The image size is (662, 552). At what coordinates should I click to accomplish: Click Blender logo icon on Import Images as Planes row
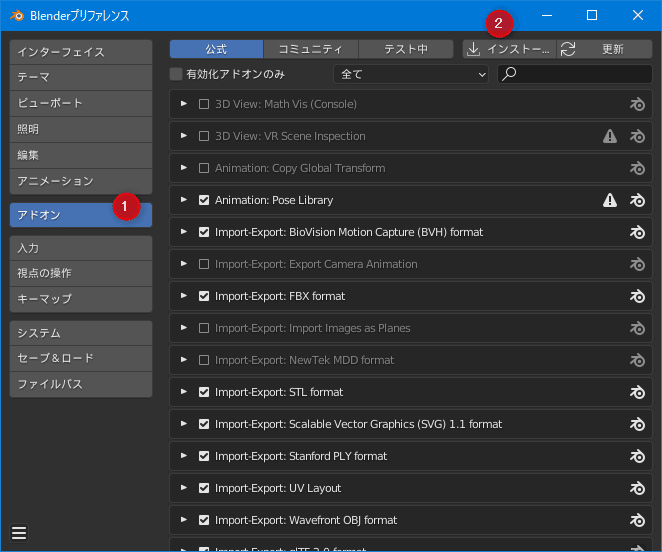tap(637, 328)
